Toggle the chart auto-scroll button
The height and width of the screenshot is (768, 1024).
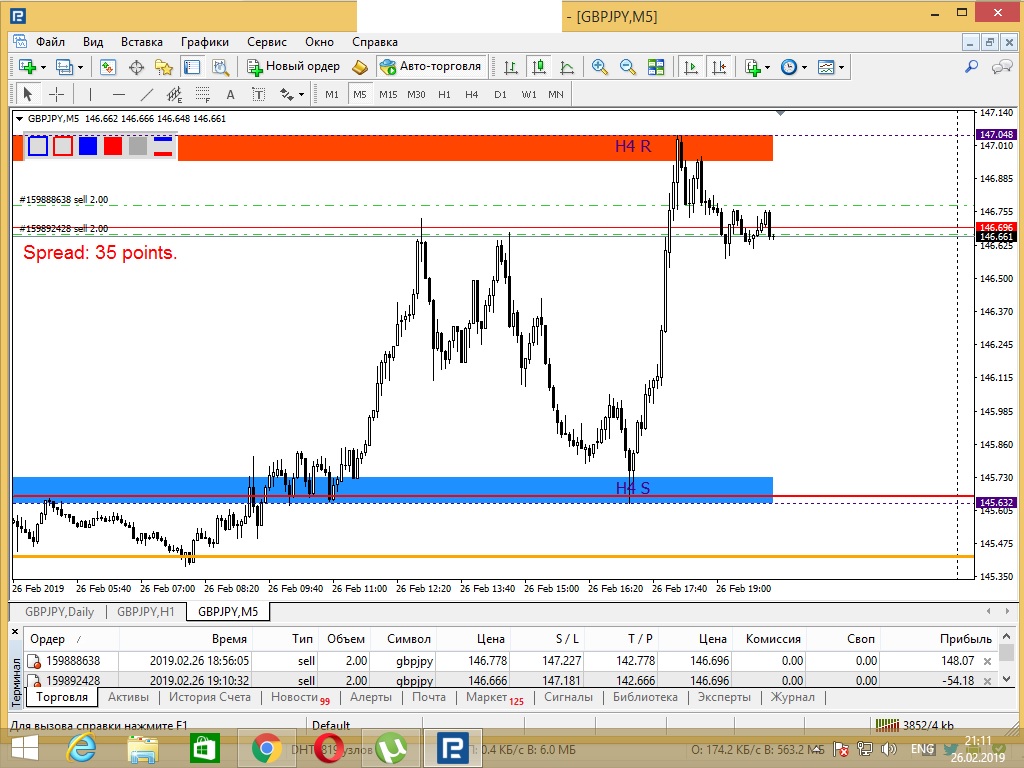690,67
